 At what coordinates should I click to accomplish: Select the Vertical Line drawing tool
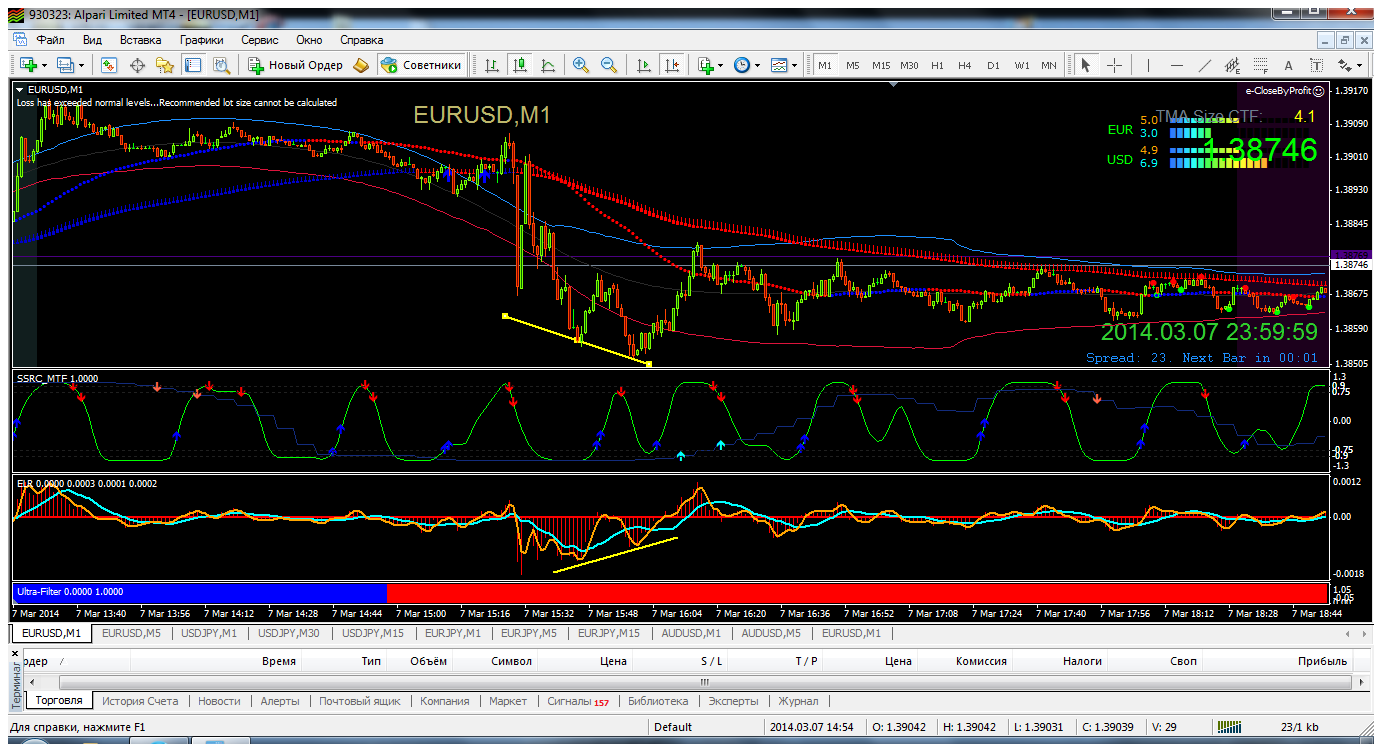click(x=1148, y=65)
